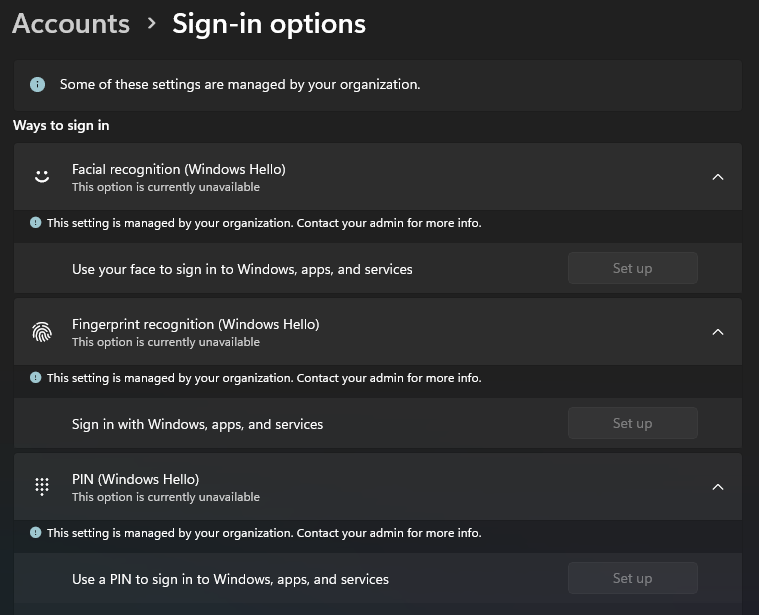
Task: Collapse Fingerprint recognition (Windows Hello) section
Action: (x=718, y=332)
